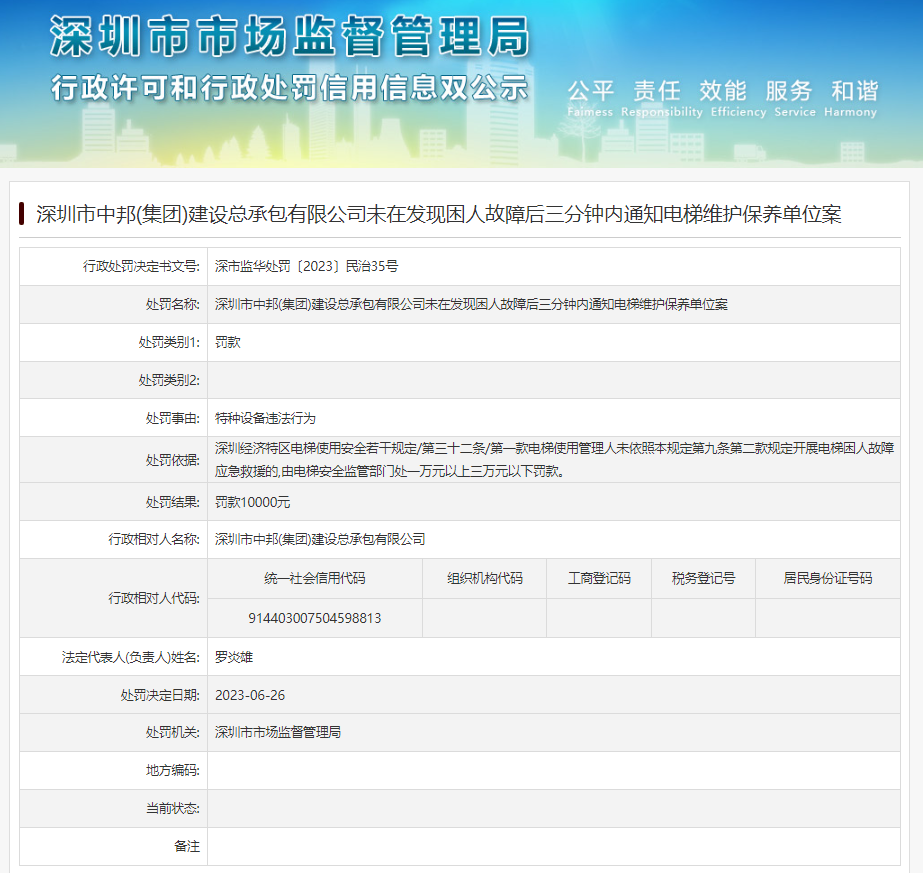Click the 和谐 motto word in the banner
Screen dimensions: 923x873
click(854, 91)
